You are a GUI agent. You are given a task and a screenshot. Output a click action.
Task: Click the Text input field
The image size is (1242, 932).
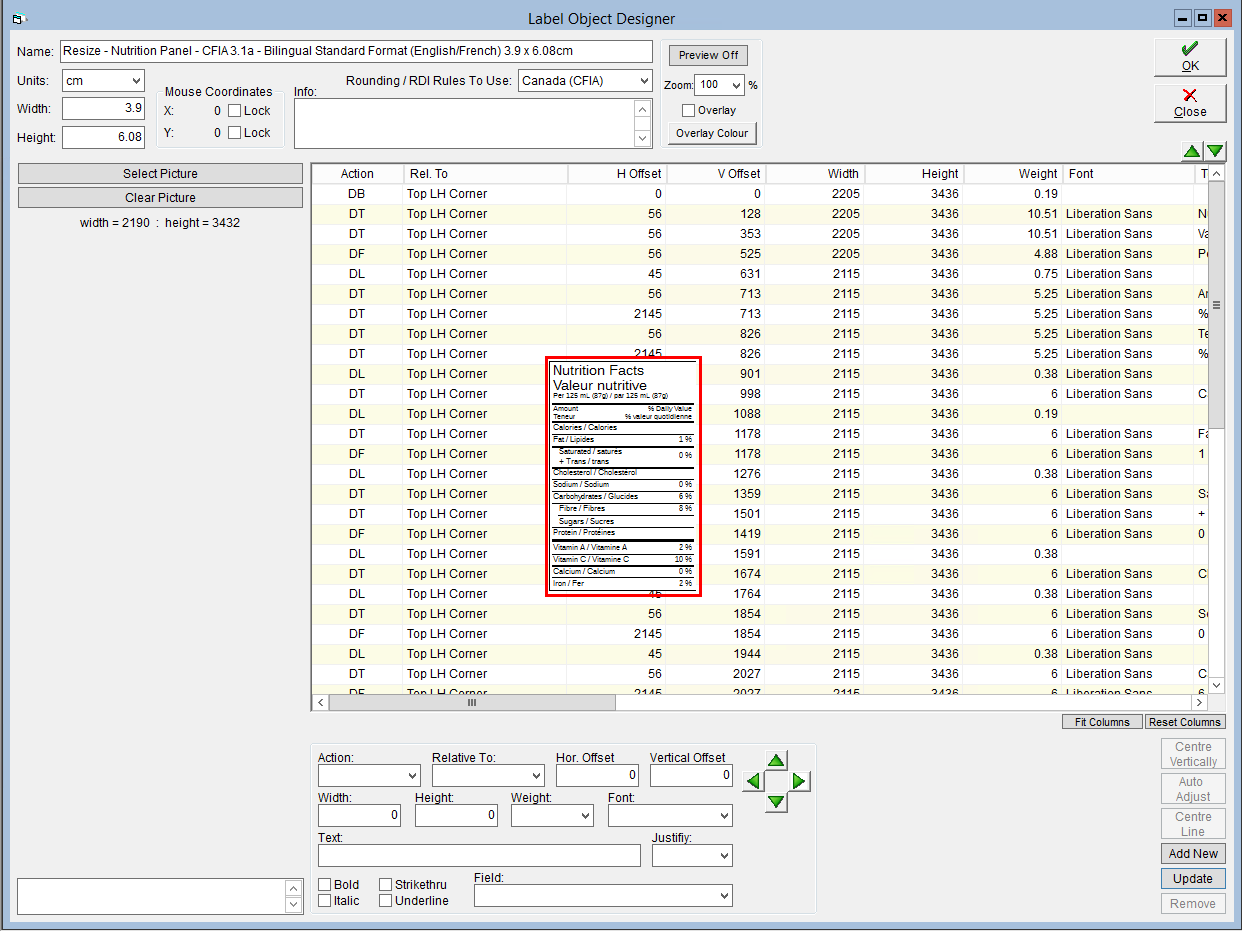tap(479, 856)
